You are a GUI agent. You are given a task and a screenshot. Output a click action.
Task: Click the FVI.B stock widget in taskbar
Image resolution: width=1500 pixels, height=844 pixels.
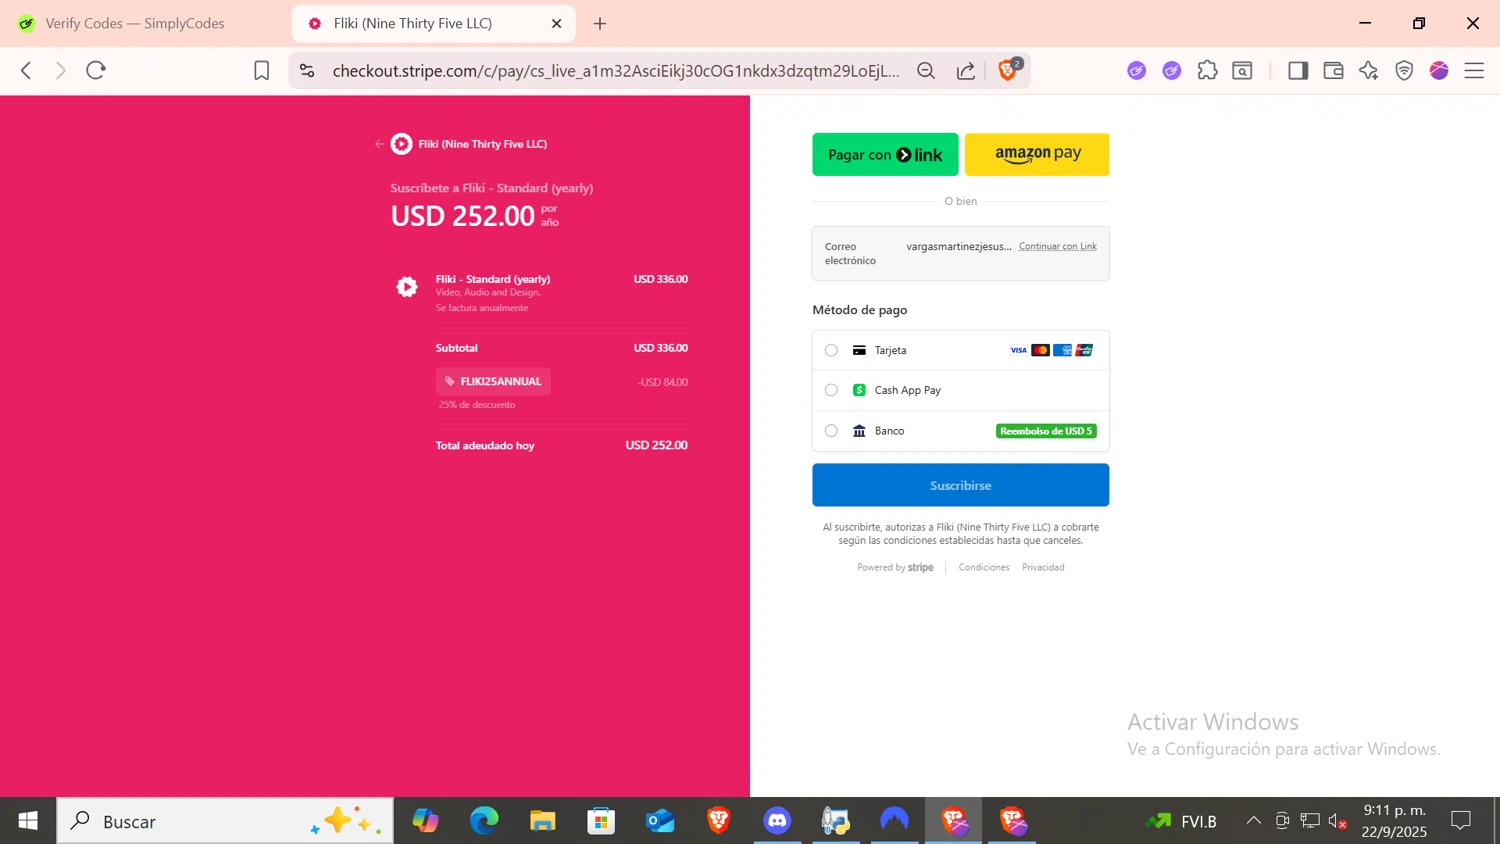pyautogui.click(x=1183, y=821)
